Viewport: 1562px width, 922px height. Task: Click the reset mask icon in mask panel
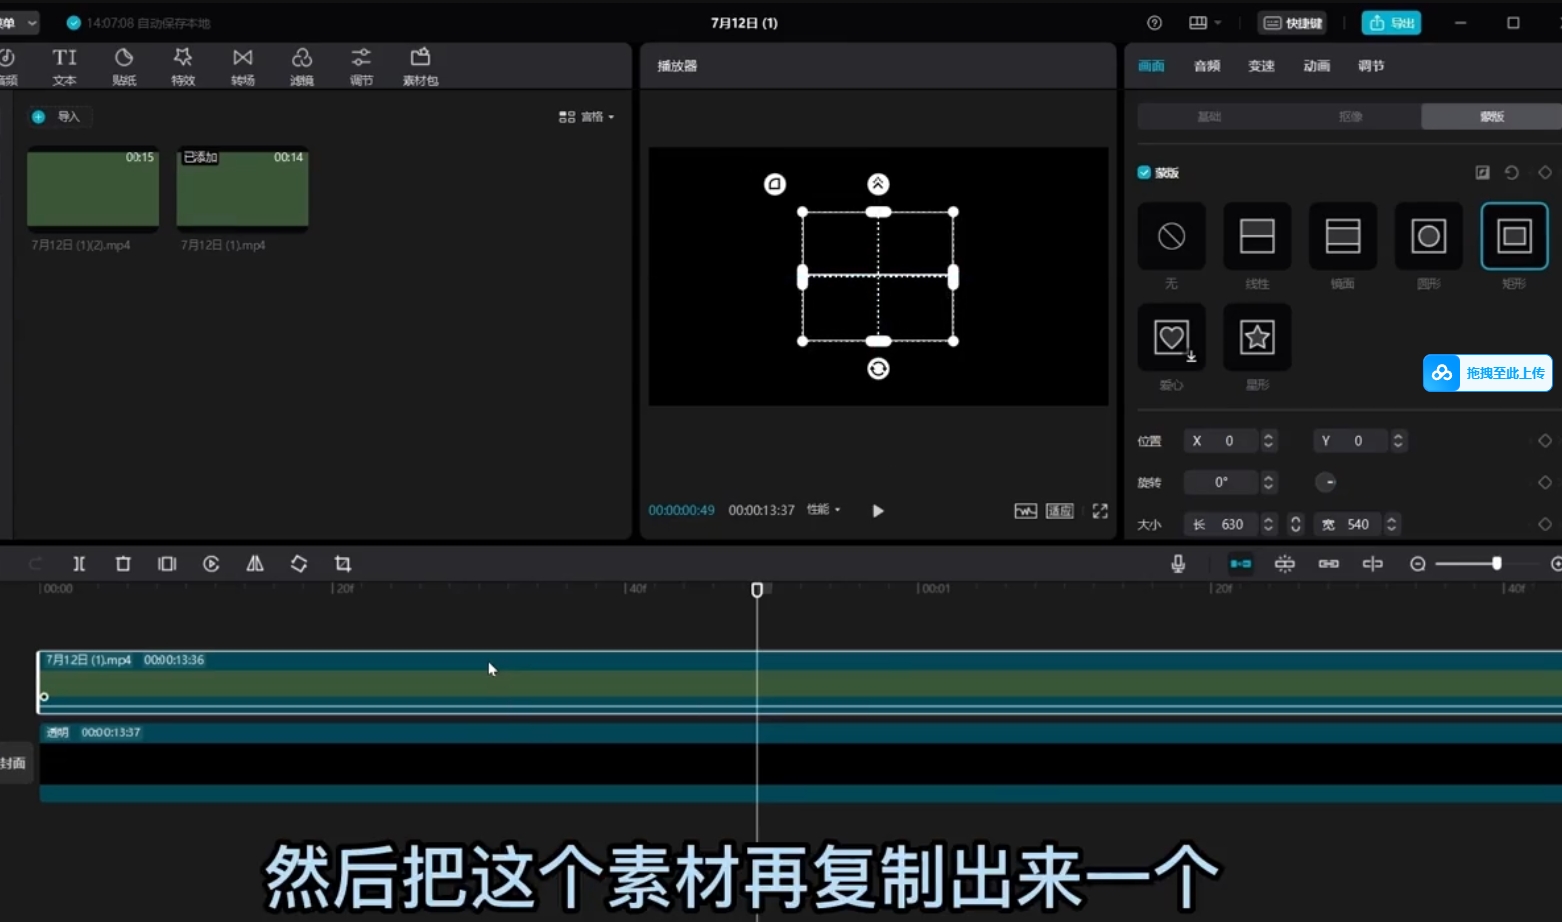(x=1512, y=173)
